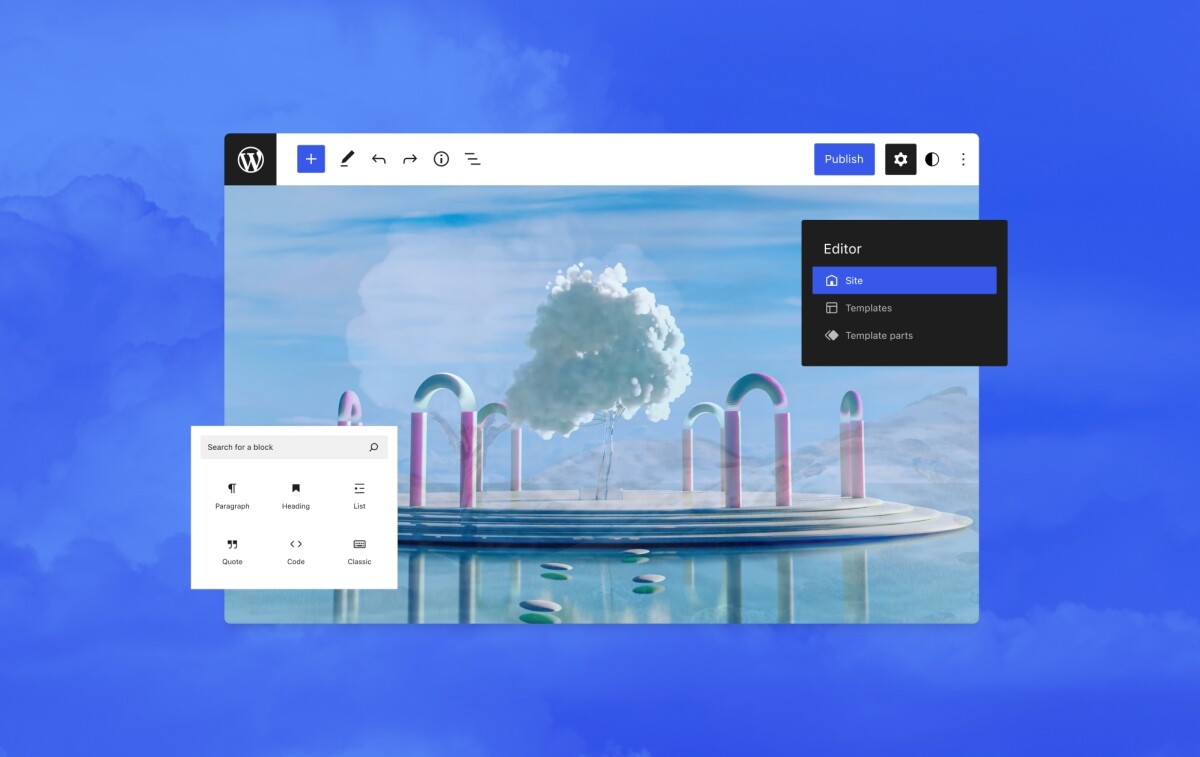
Task: Click the Search for a block field
Action: click(x=280, y=447)
